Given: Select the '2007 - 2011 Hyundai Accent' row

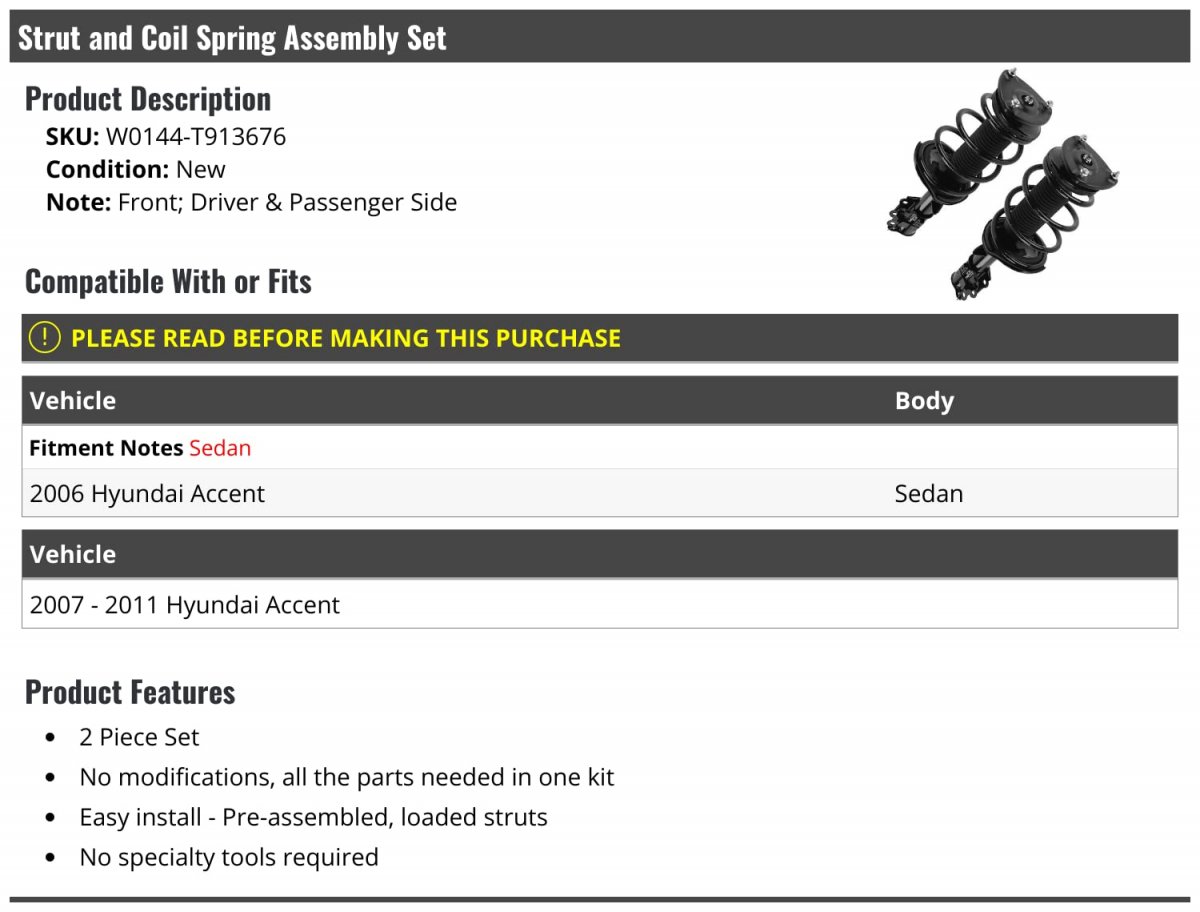Looking at the screenshot, I should click(x=185, y=605).
